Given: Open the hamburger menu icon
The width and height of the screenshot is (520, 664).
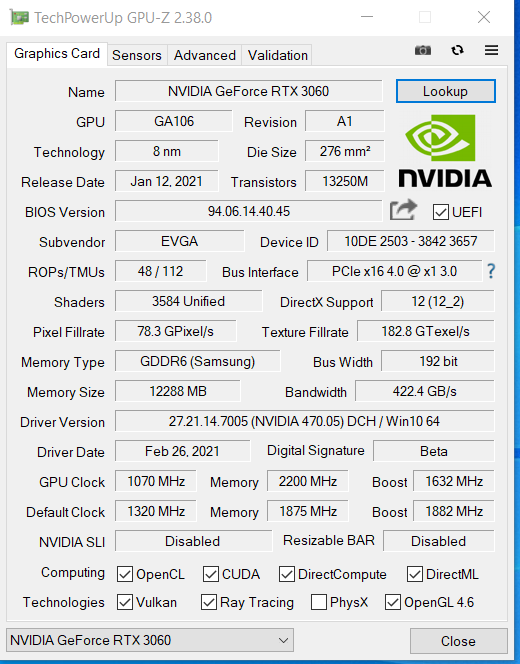Looking at the screenshot, I should (x=491, y=50).
